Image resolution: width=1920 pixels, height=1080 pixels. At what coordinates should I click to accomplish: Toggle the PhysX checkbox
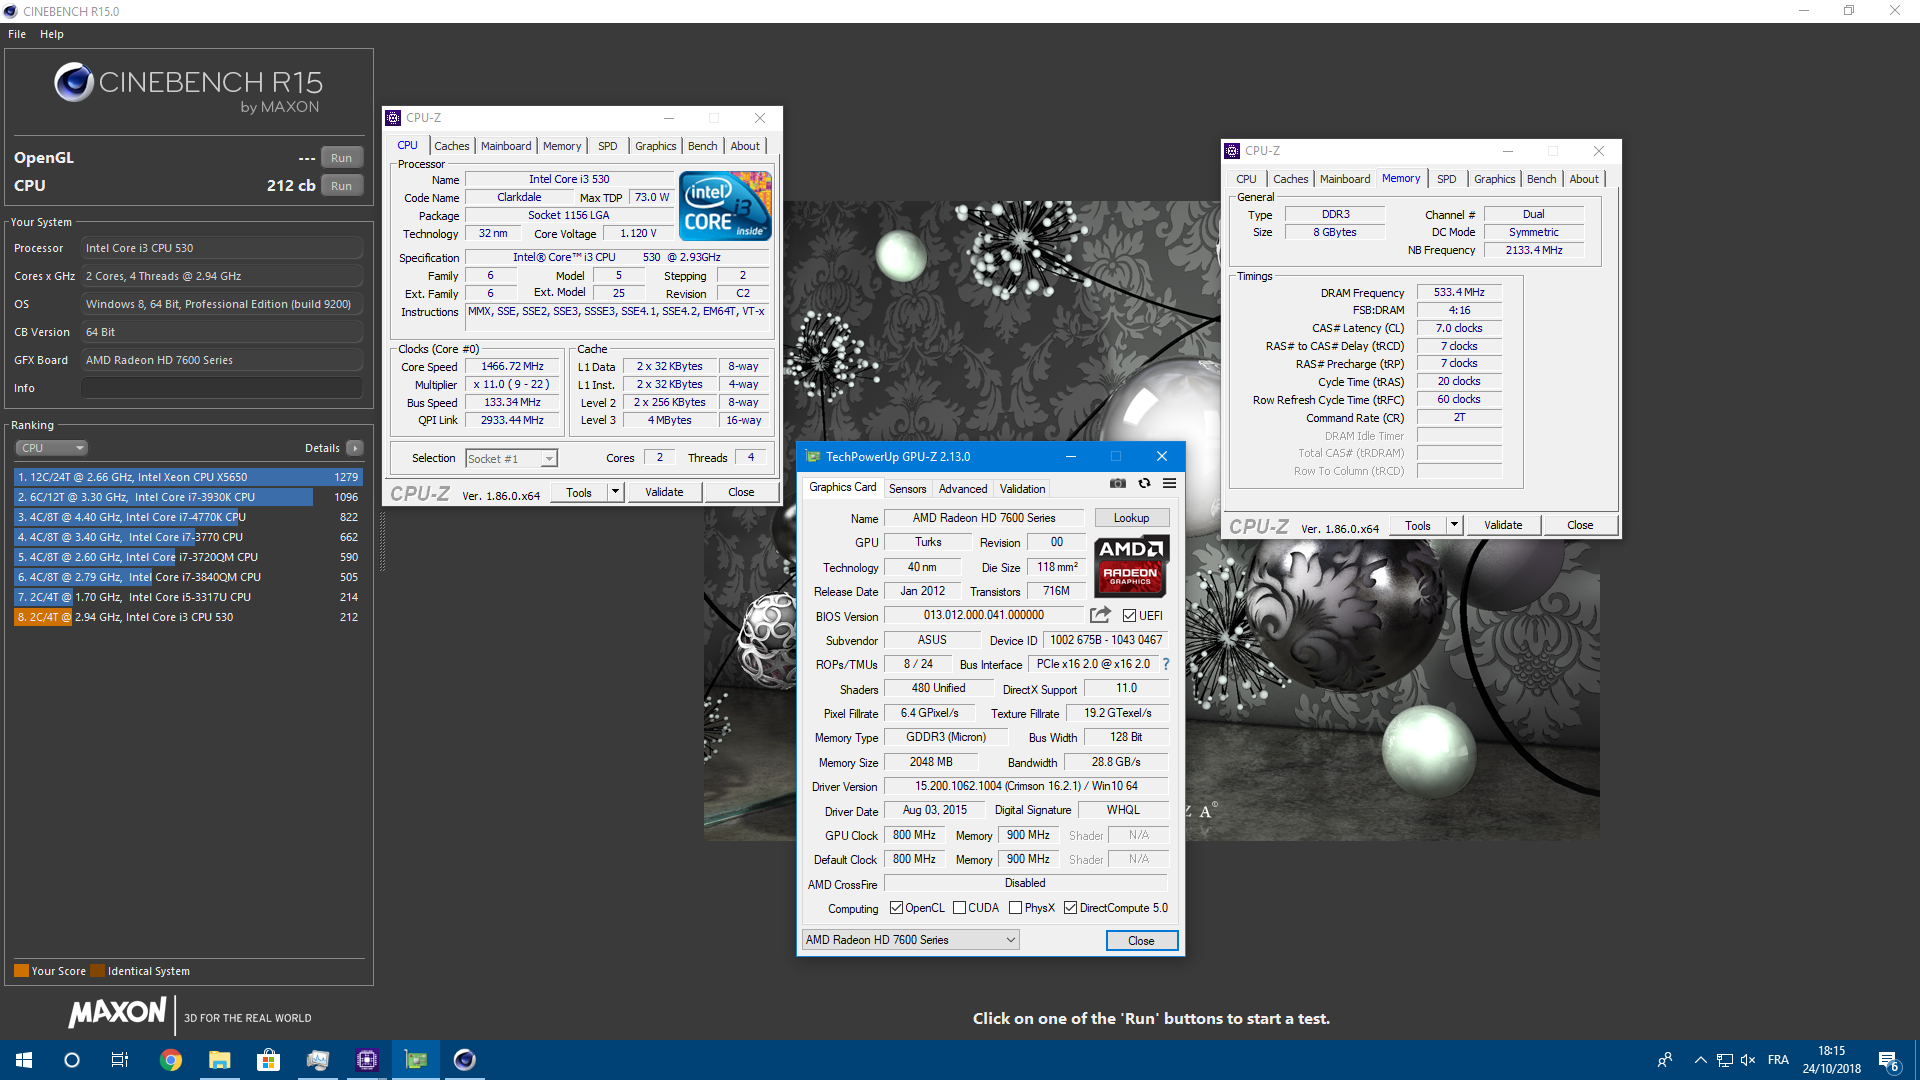pos(1016,908)
